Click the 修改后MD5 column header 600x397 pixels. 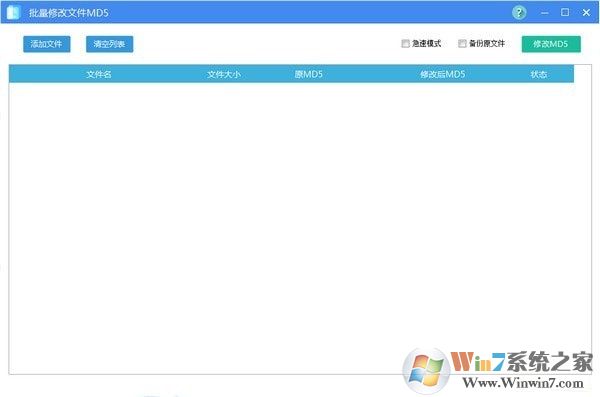tap(443, 74)
